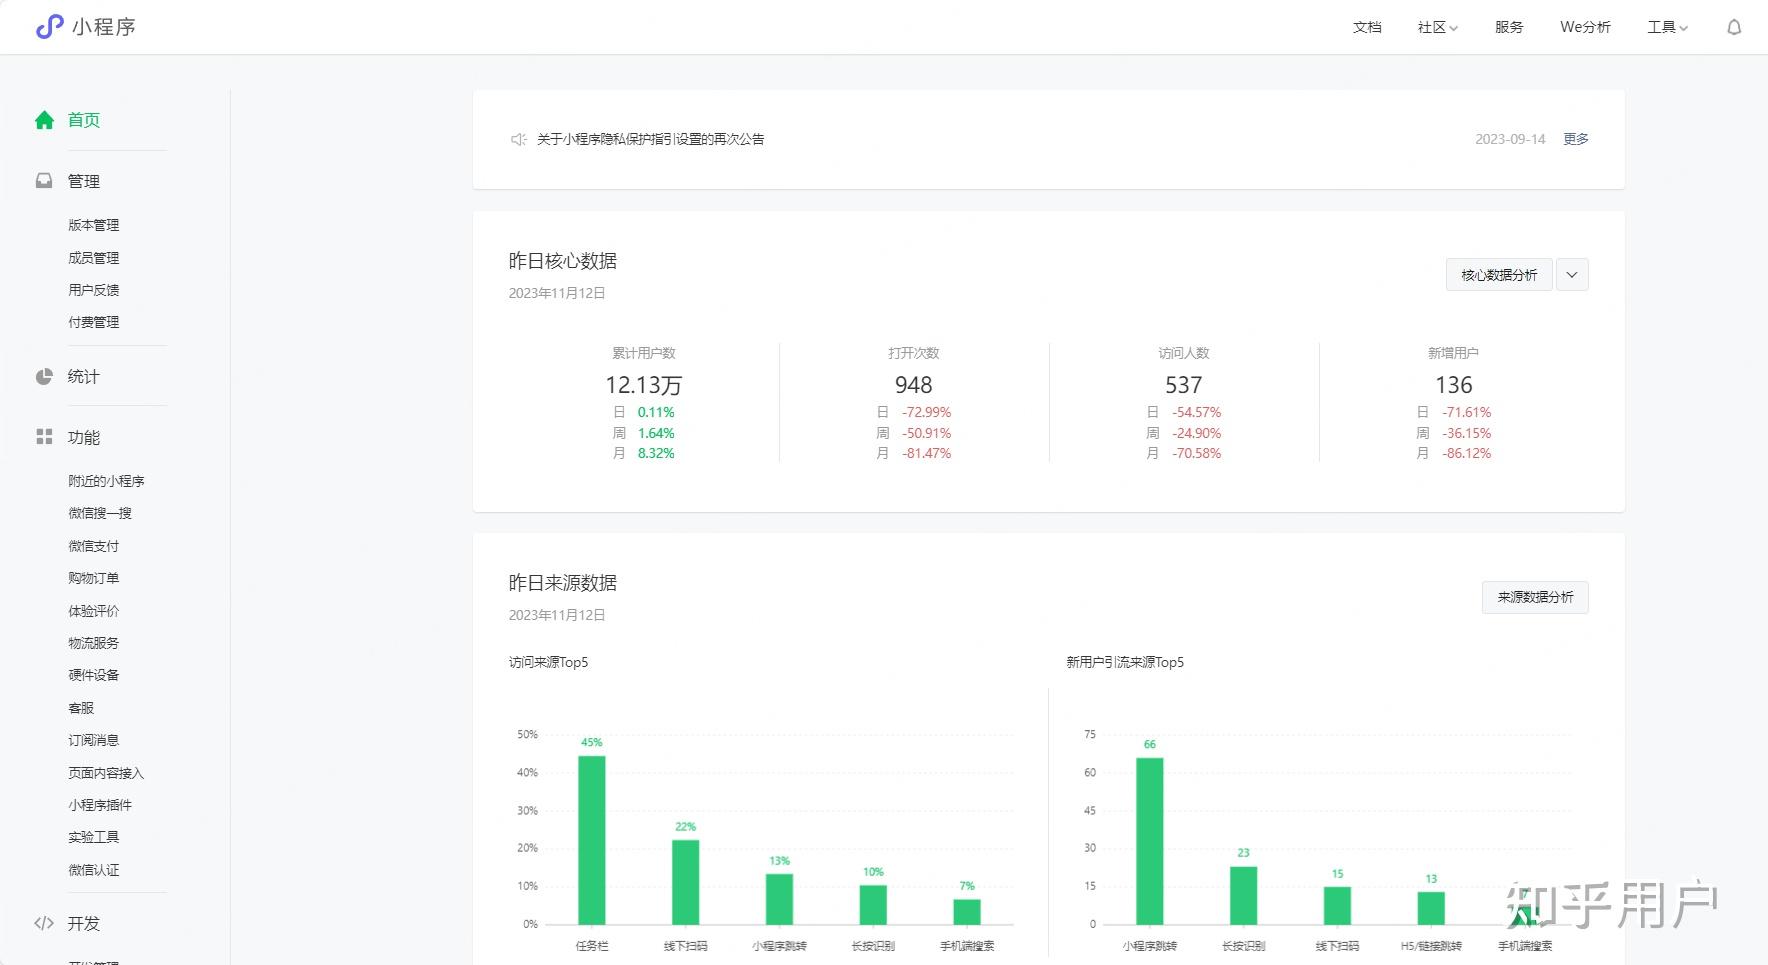The height and width of the screenshot is (965, 1768).
Task: Open the dropdown arrow beside 核心数据分析
Action: coord(1572,275)
